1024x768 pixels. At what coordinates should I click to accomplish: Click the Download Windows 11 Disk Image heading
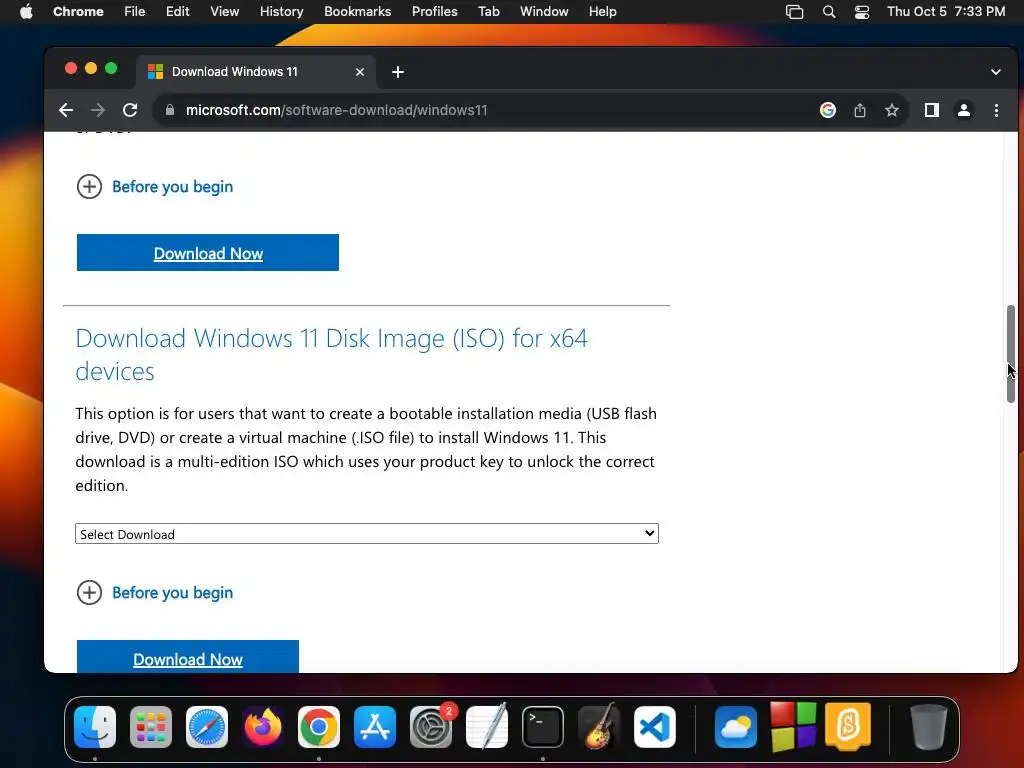(332, 355)
